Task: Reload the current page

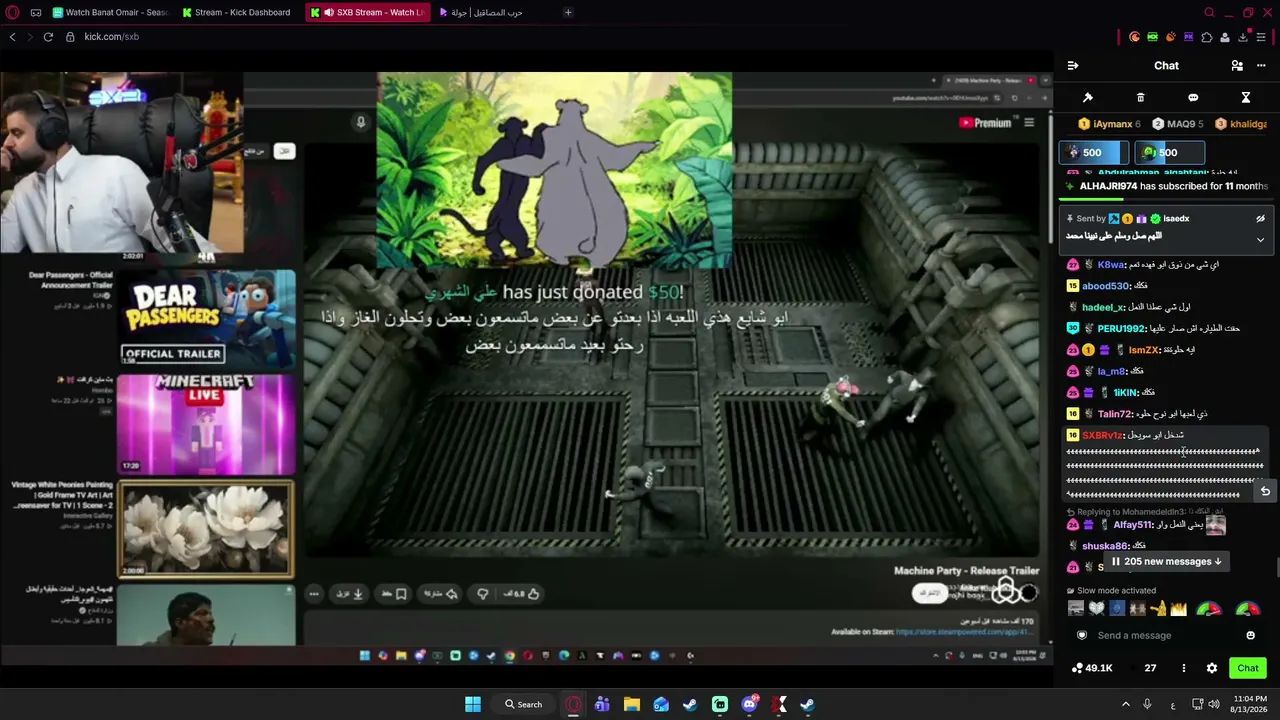Action: point(48,37)
